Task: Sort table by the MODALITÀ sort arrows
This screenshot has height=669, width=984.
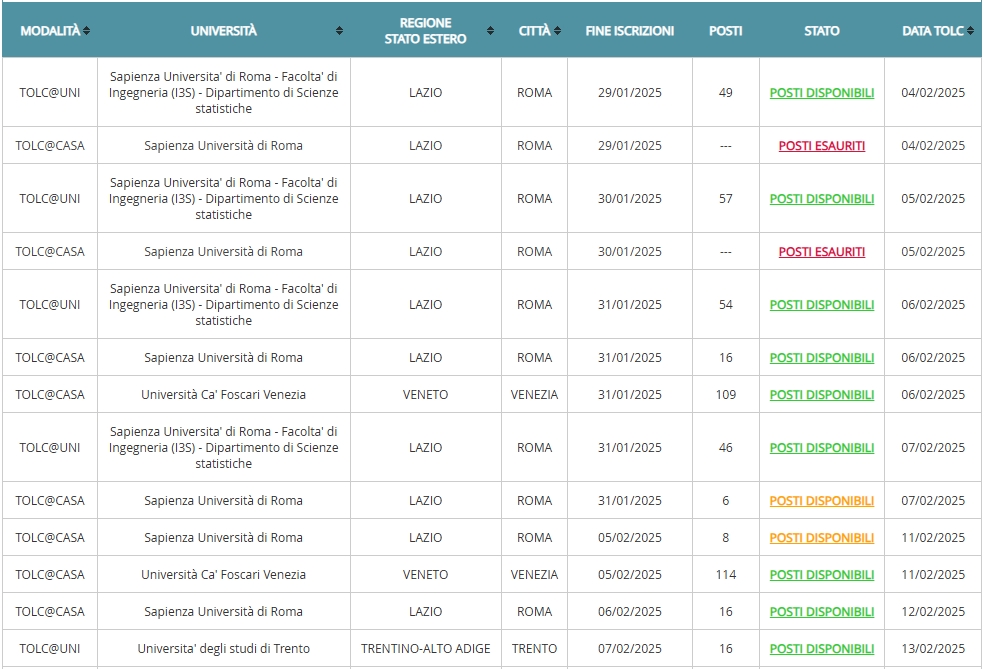Action: click(87, 31)
